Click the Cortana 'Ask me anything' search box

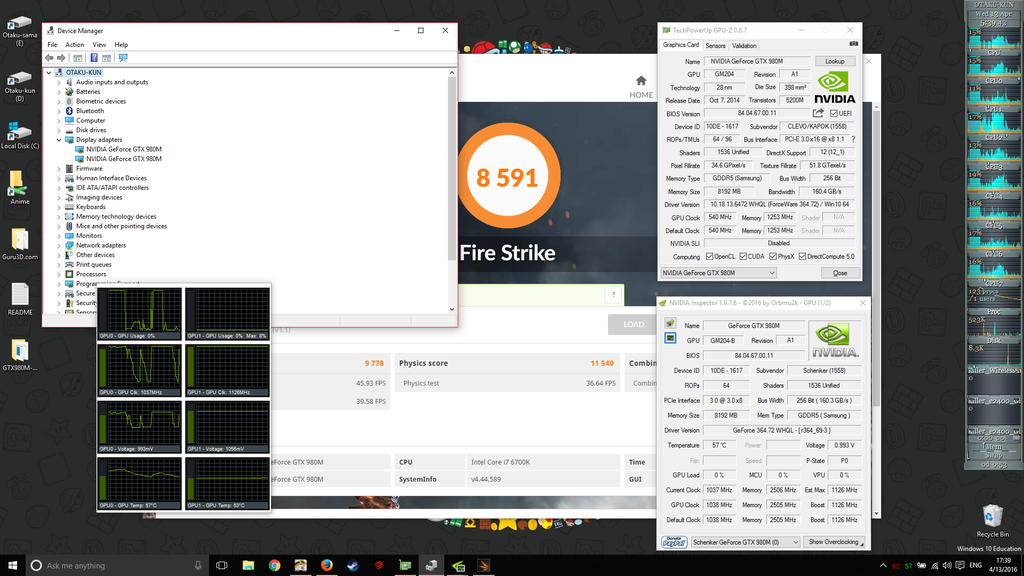point(118,566)
